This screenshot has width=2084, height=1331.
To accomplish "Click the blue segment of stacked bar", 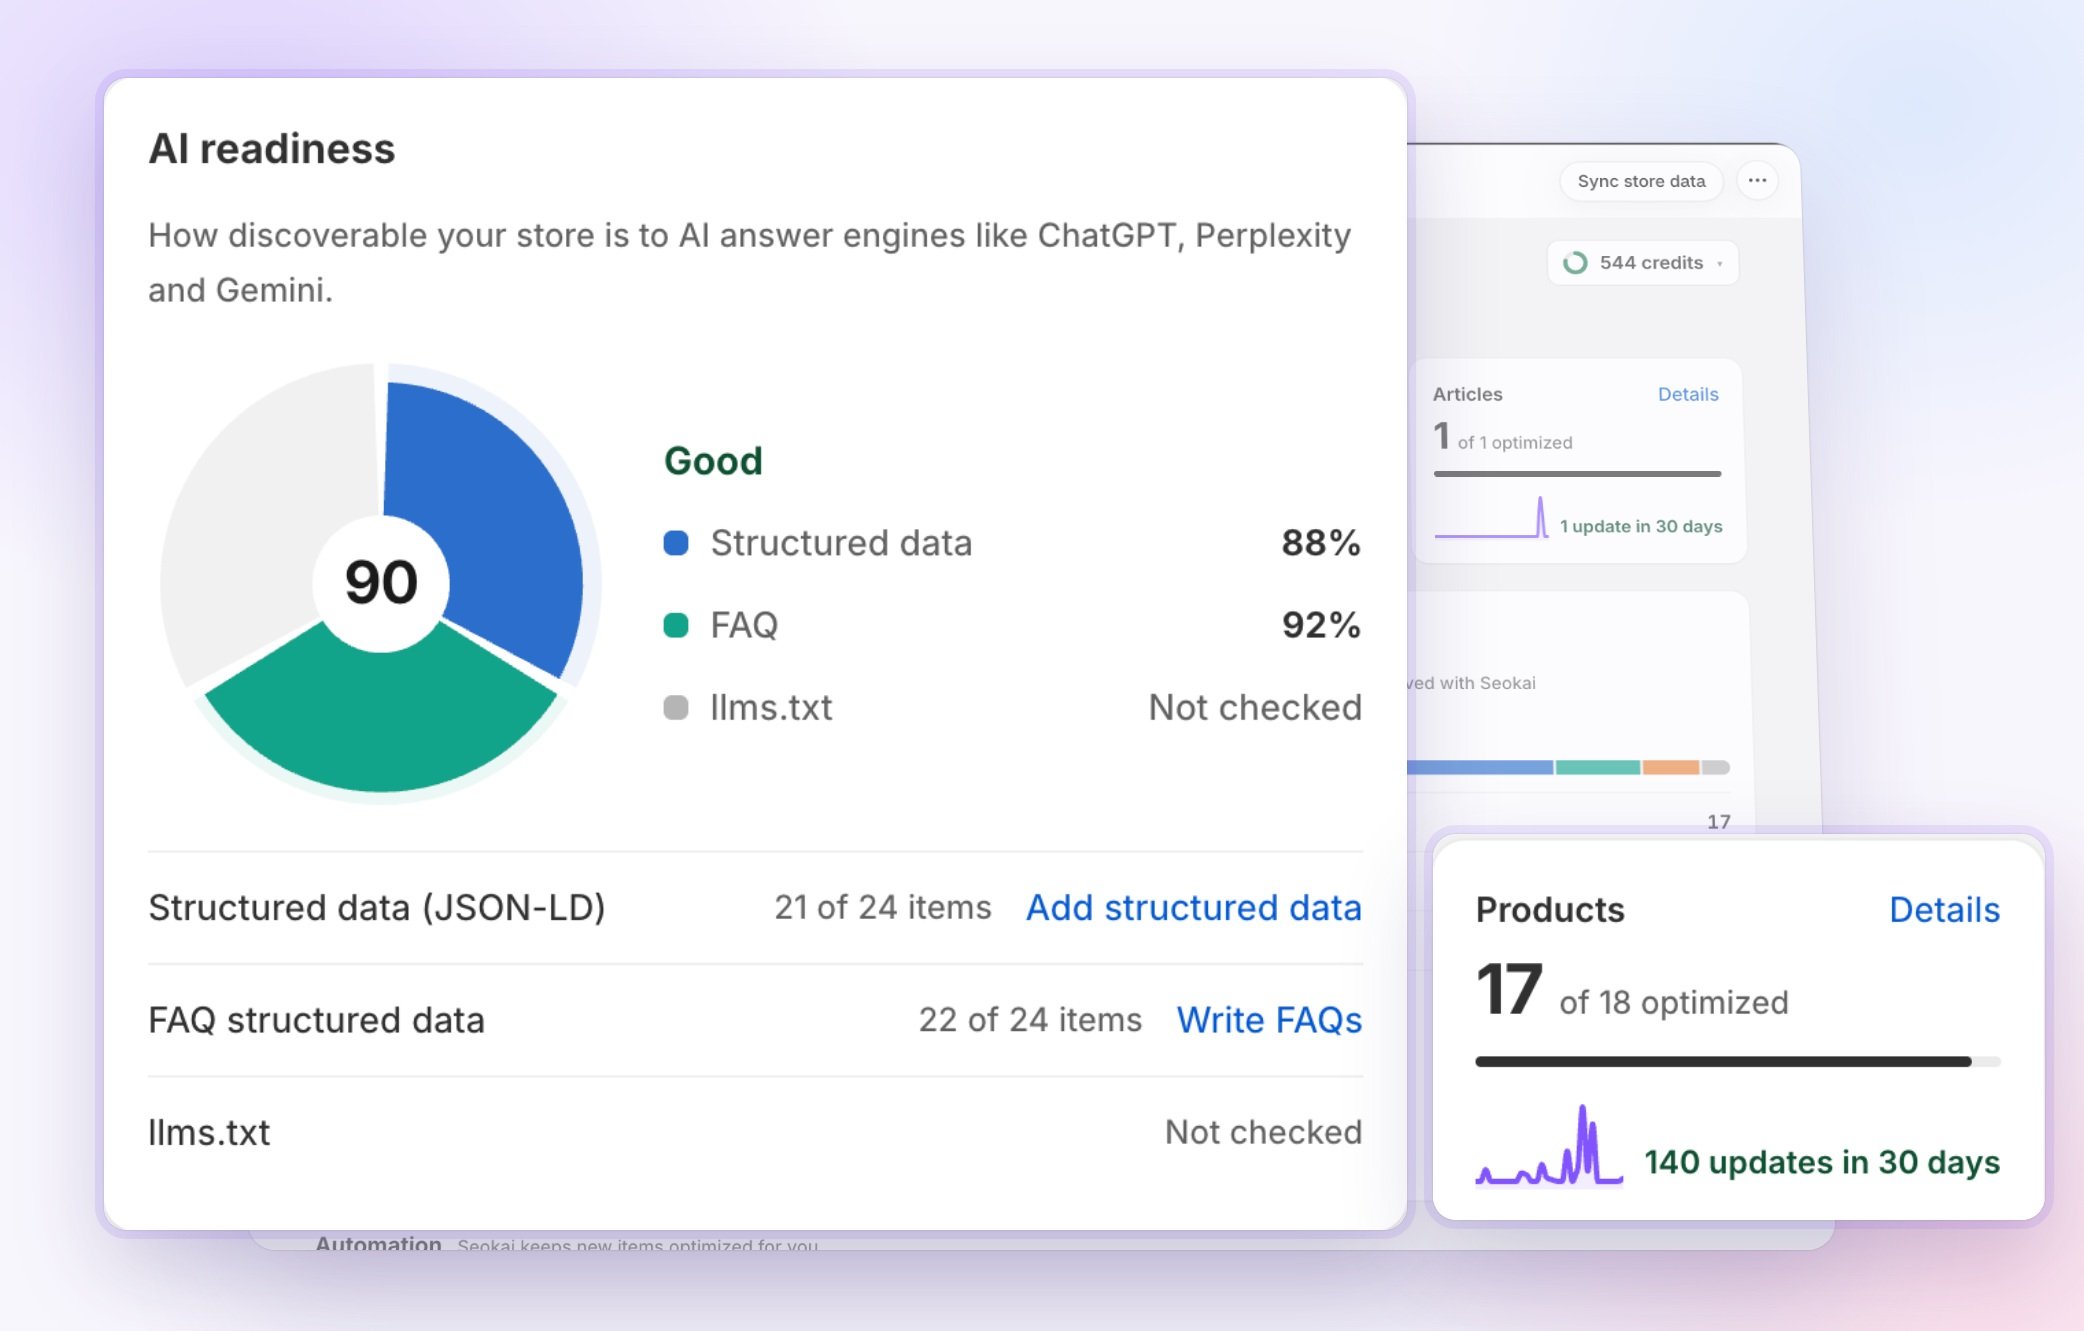I will (x=1479, y=767).
